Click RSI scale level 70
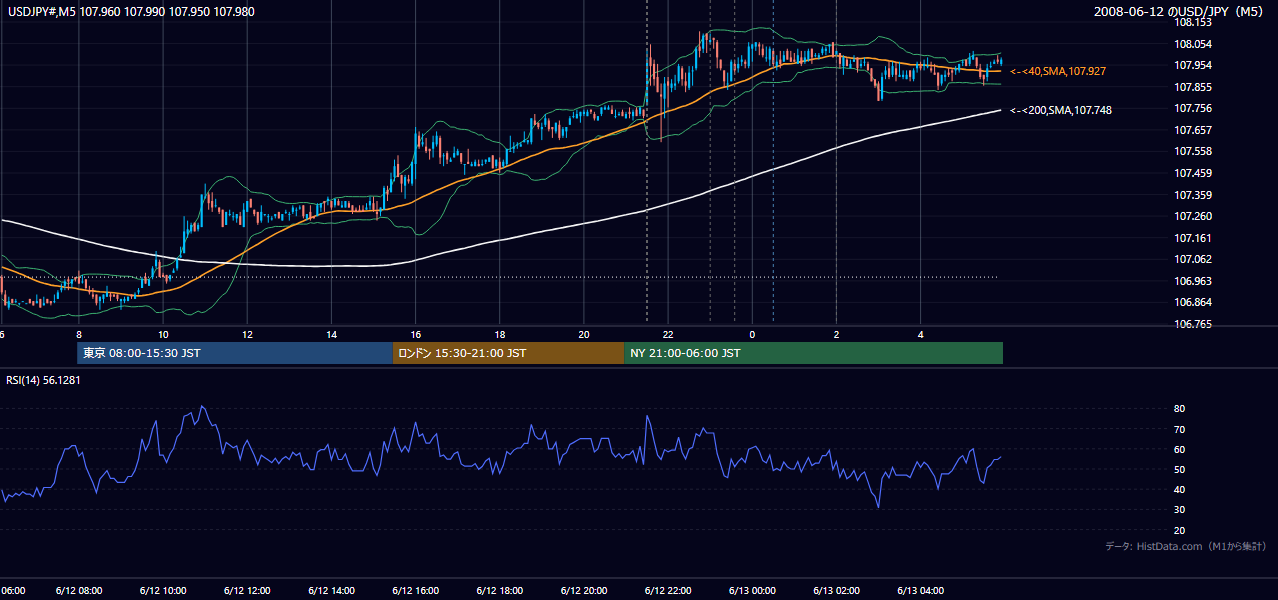1278x600 pixels. click(x=1179, y=429)
